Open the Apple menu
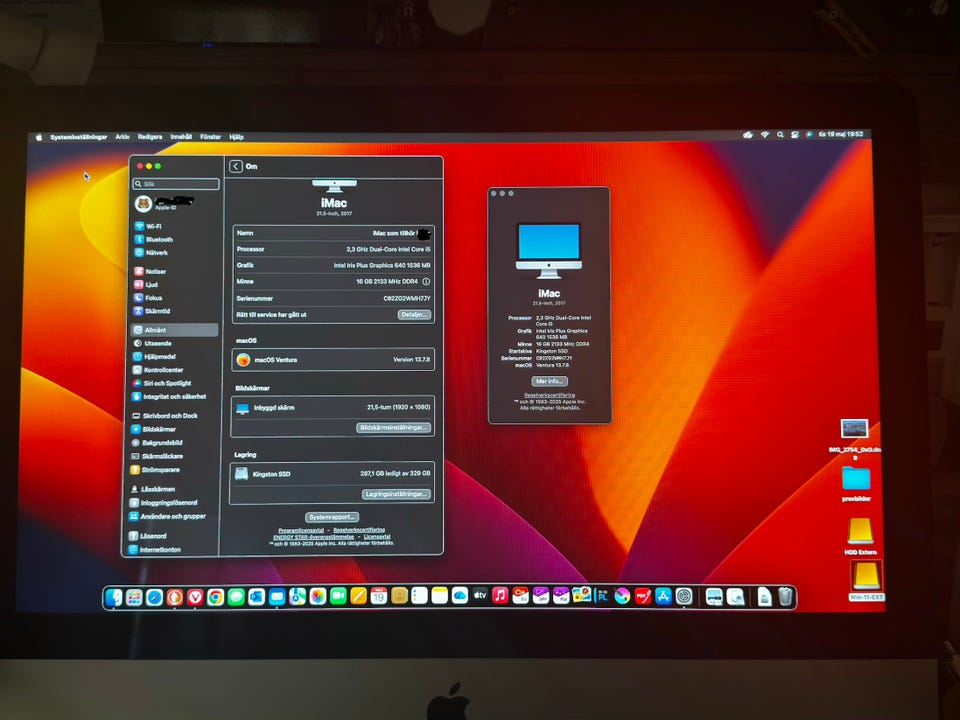The image size is (960, 720). pyautogui.click(x=39, y=137)
